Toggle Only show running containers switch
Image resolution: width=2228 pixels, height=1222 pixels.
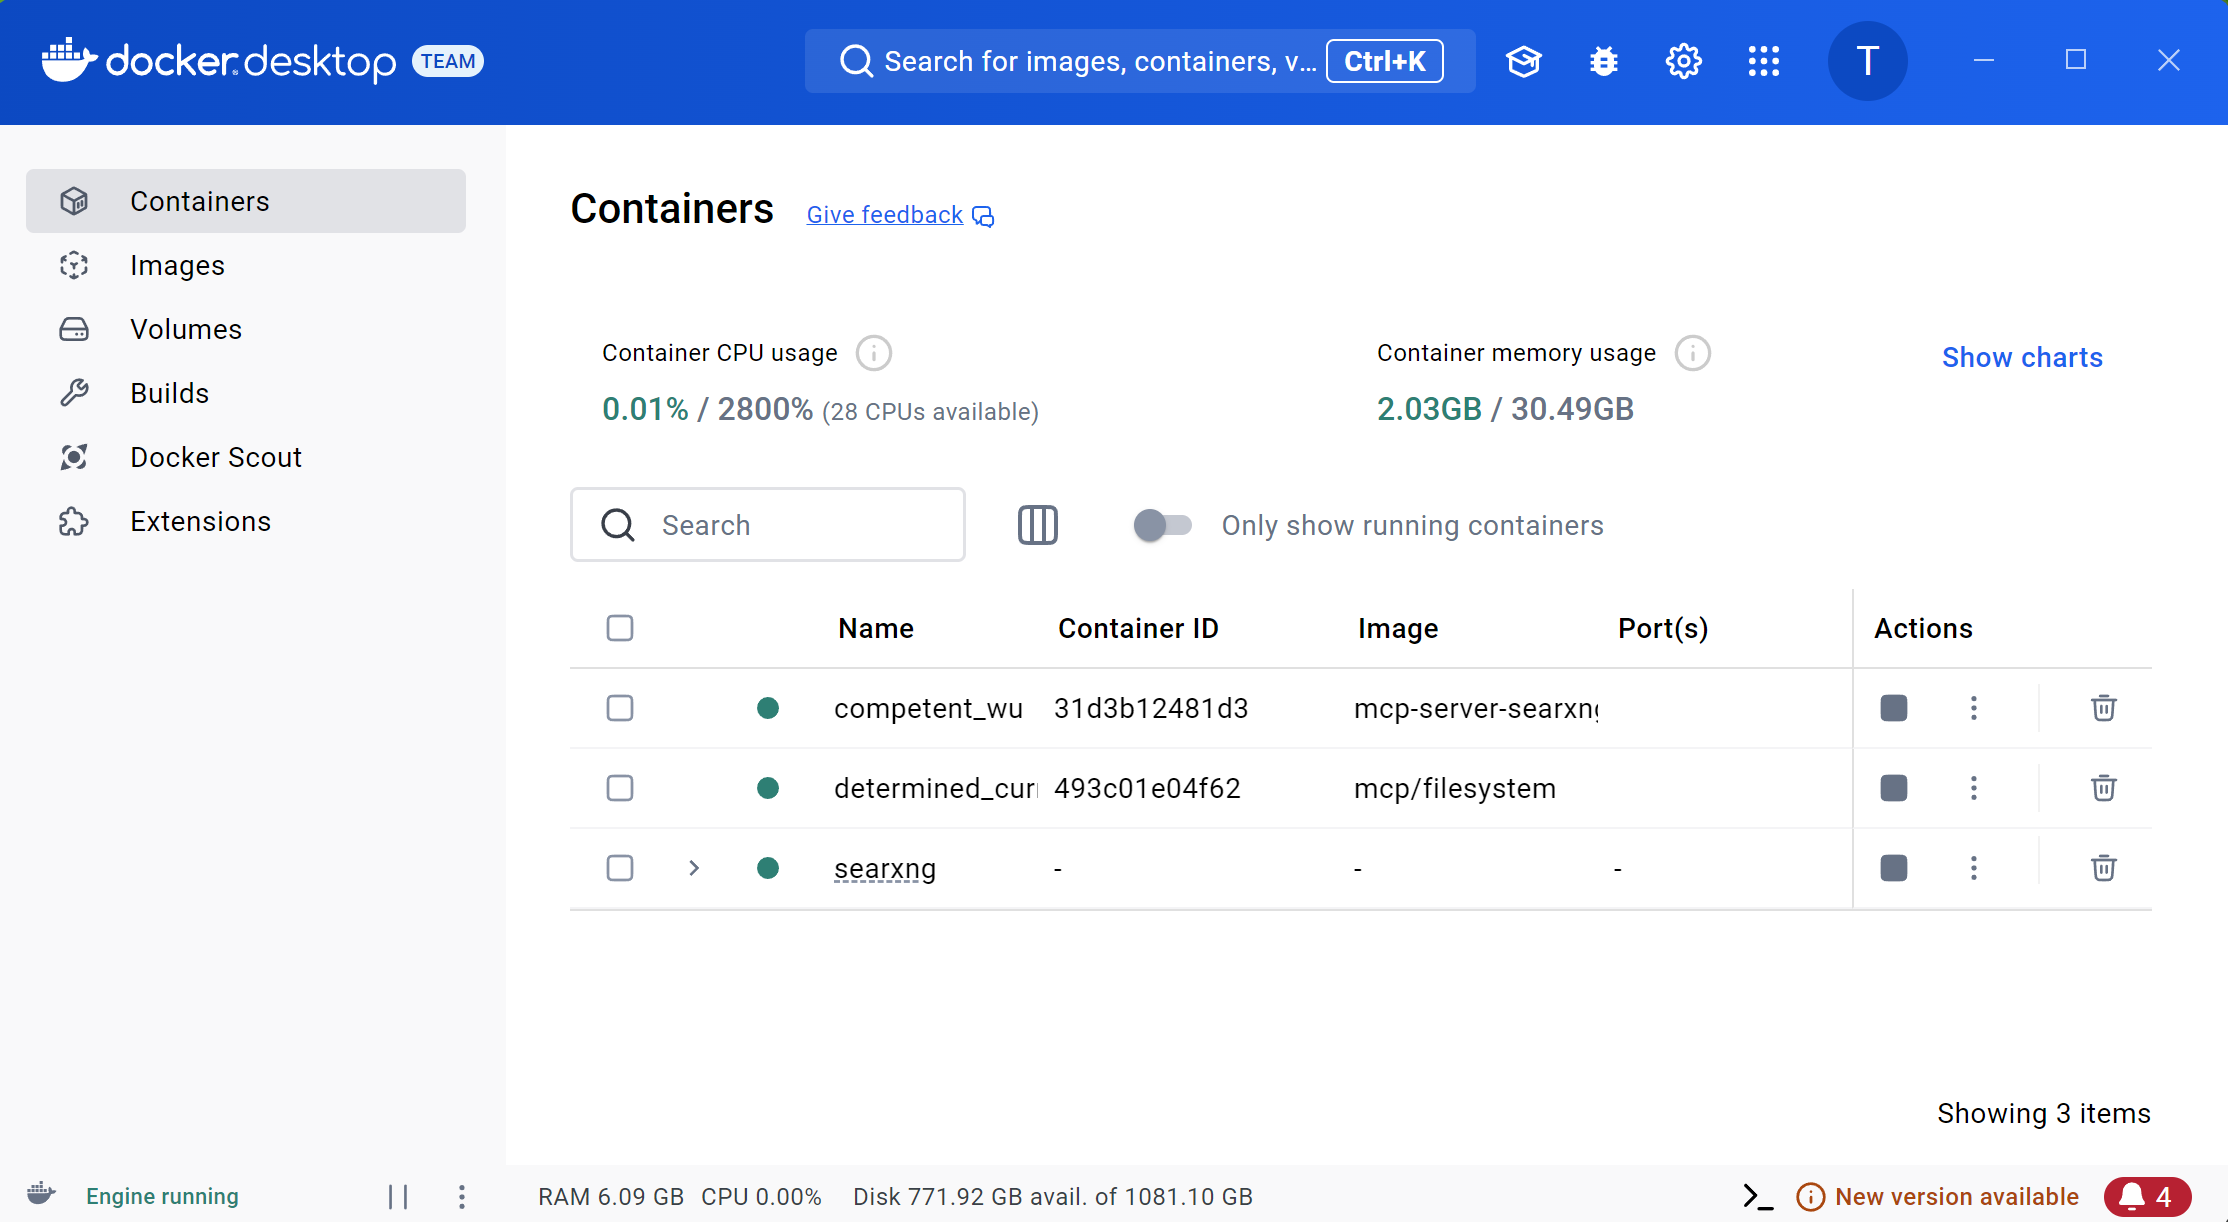1162,525
